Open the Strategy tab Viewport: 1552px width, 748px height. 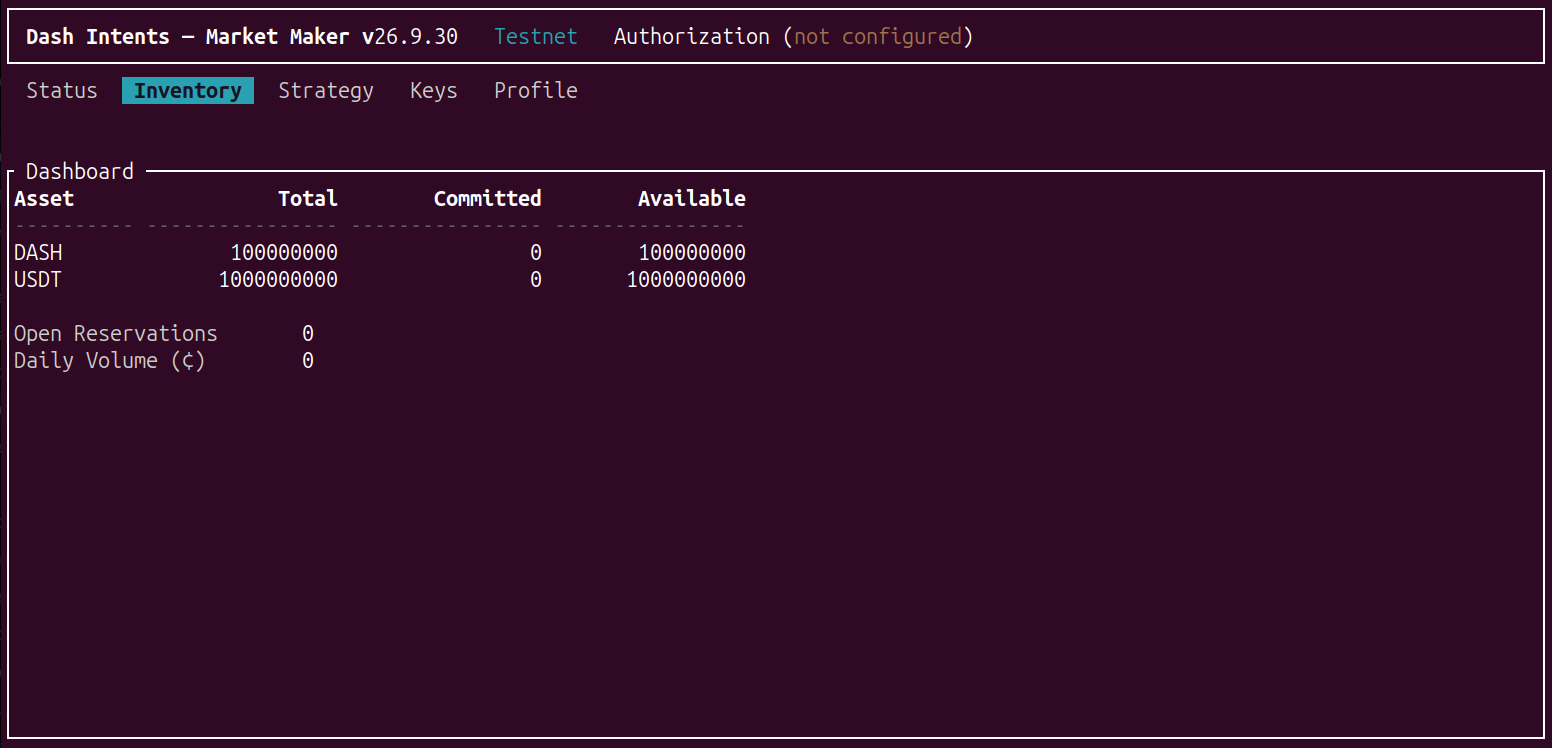tap(326, 91)
